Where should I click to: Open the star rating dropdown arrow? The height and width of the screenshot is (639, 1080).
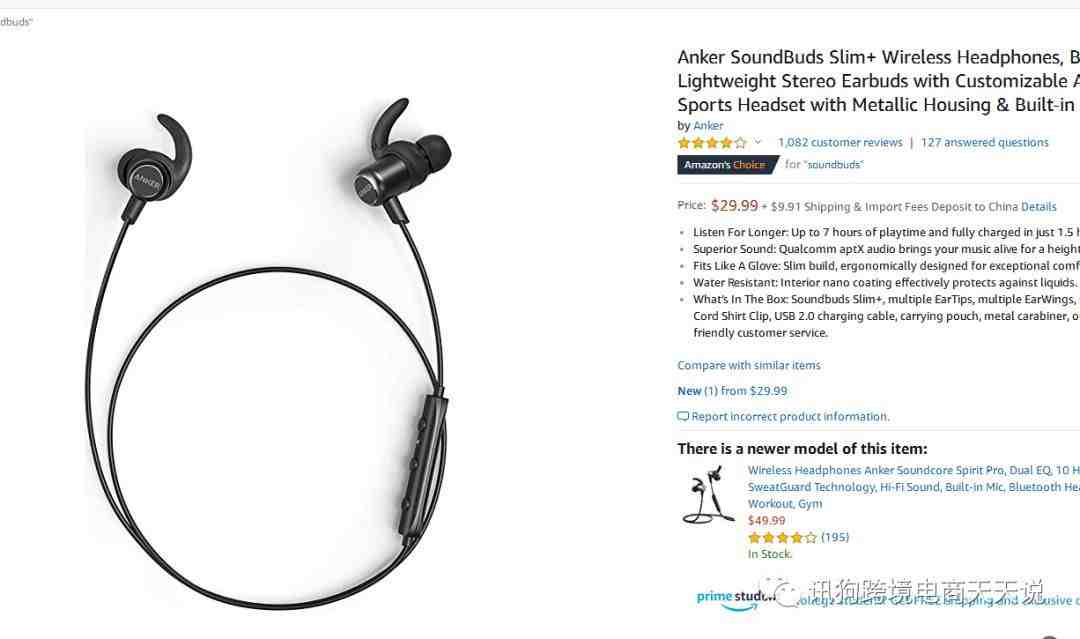[758, 143]
